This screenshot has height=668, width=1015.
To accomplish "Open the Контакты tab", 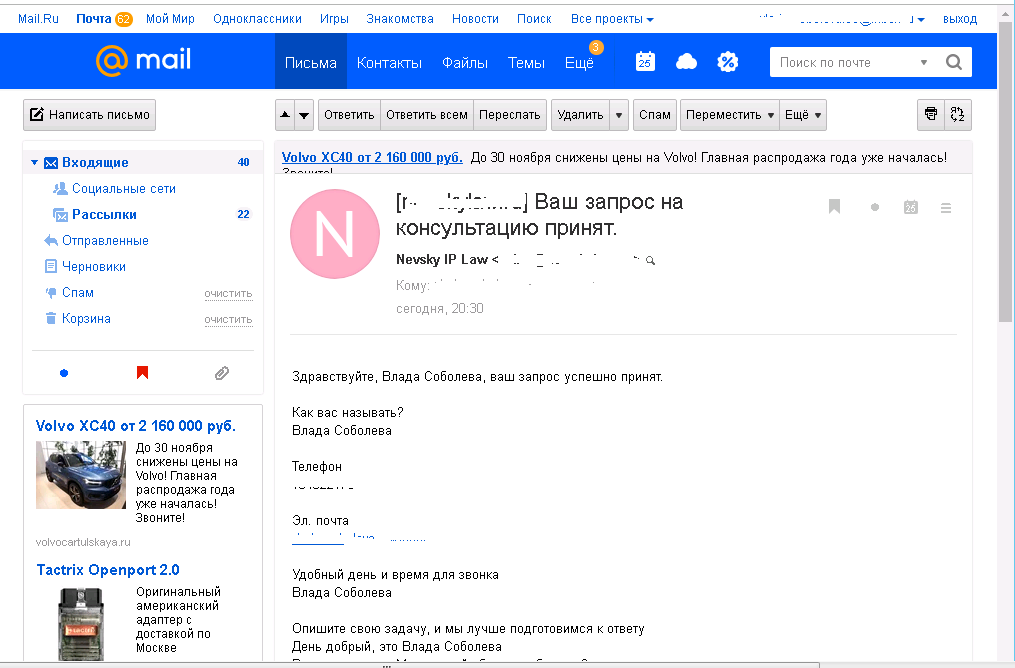I will (x=389, y=63).
